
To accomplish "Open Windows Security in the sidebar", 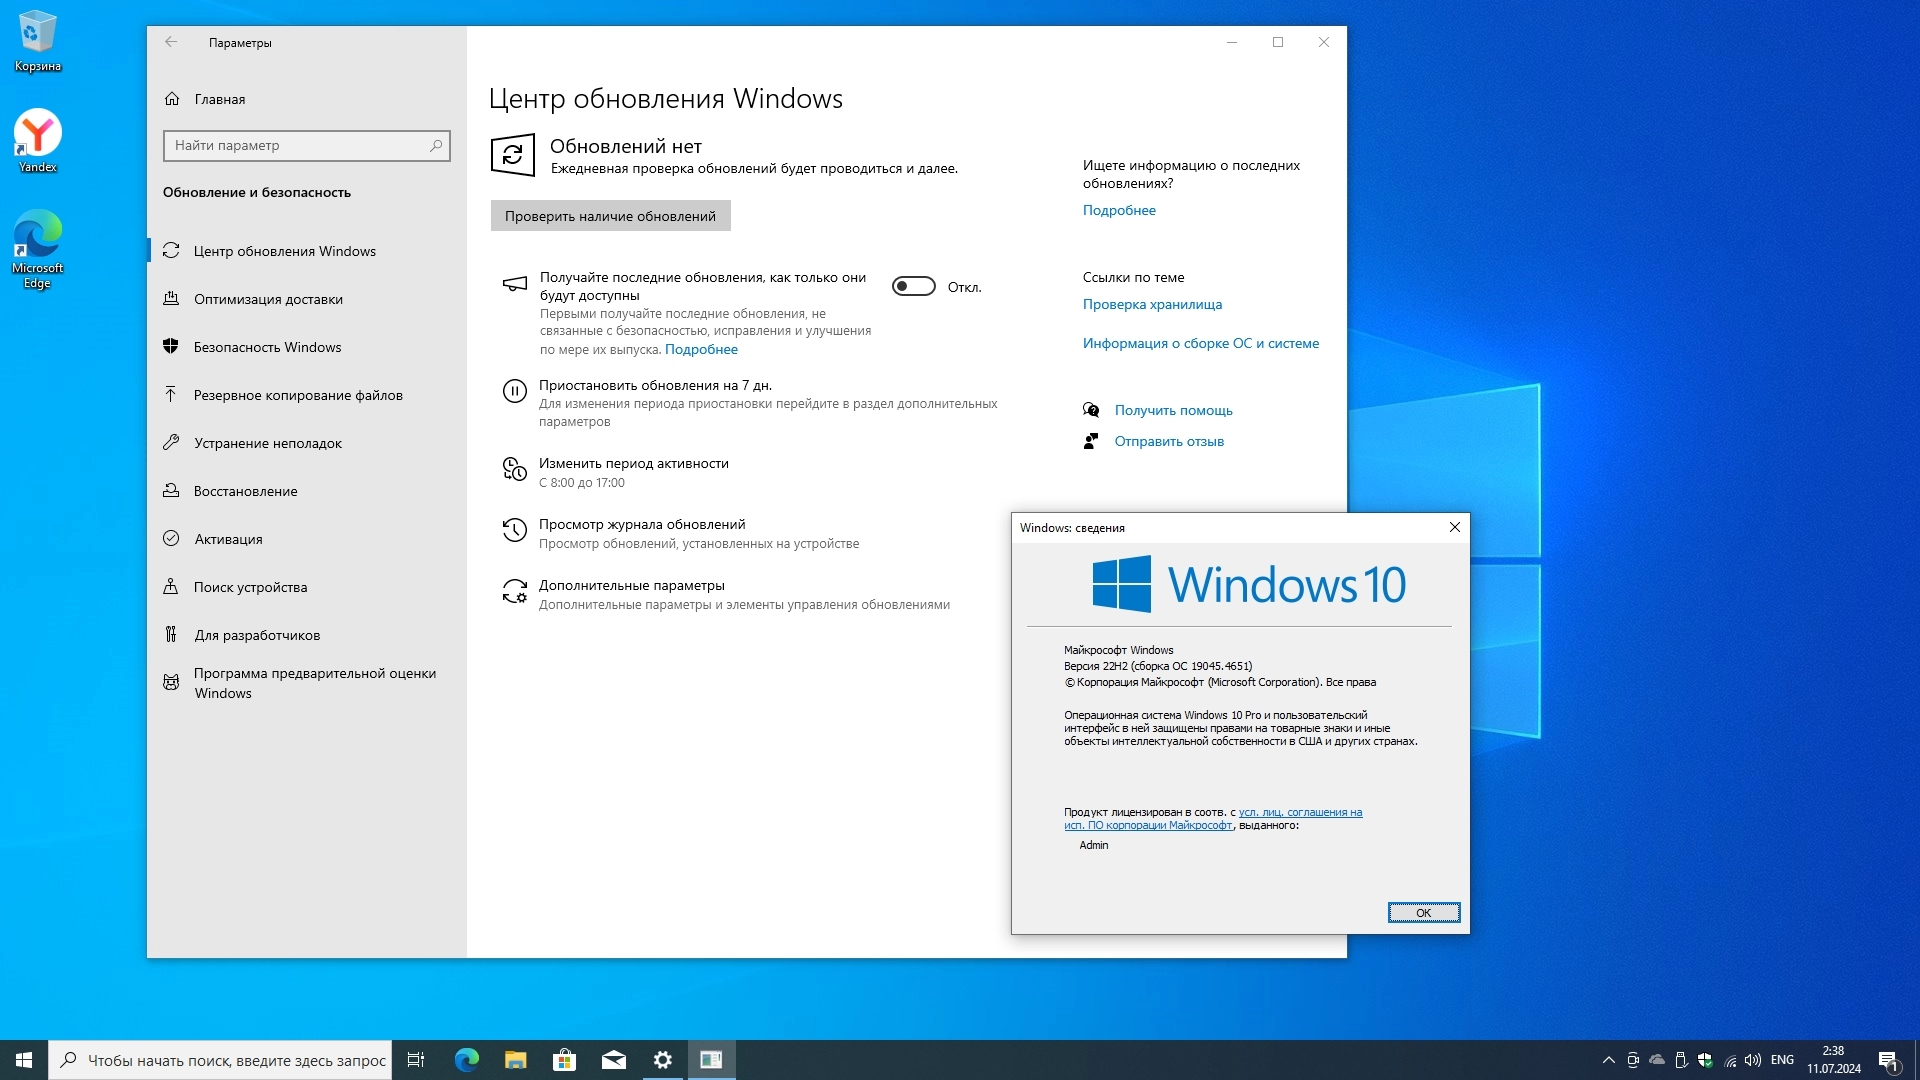I will tap(267, 347).
